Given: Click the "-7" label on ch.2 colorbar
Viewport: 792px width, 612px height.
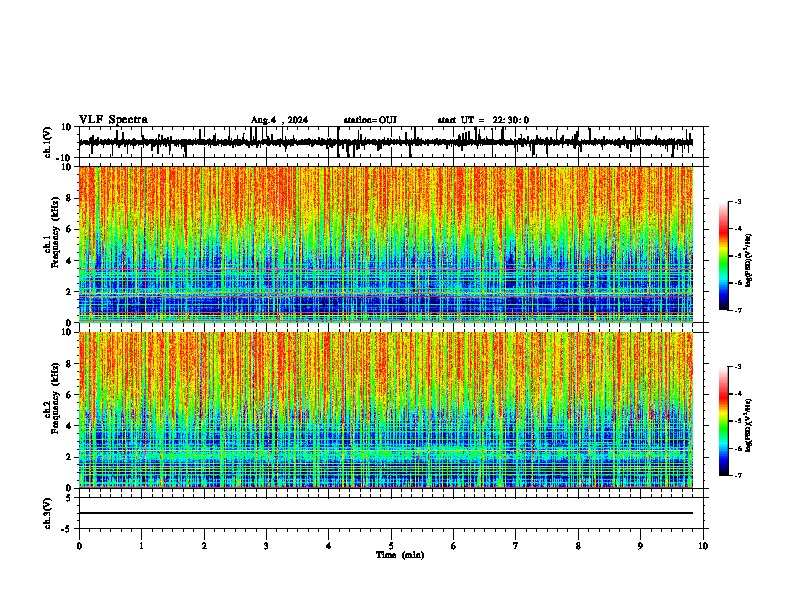Looking at the screenshot, I should click(737, 475).
